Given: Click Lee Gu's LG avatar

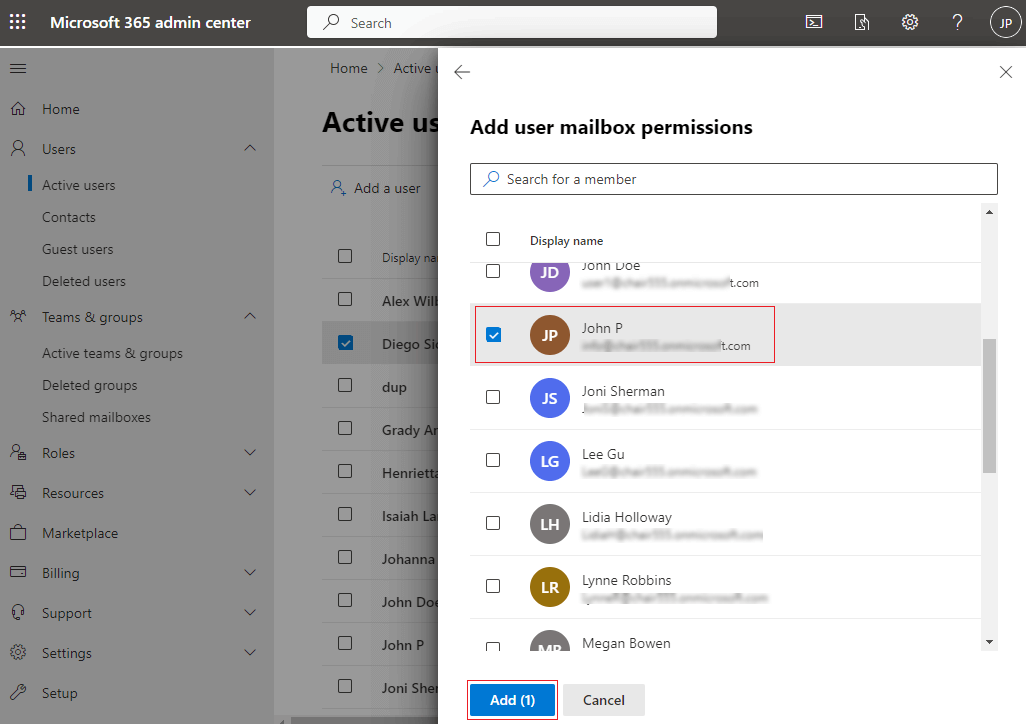Looking at the screenshot, I should [x=549, y=461].
